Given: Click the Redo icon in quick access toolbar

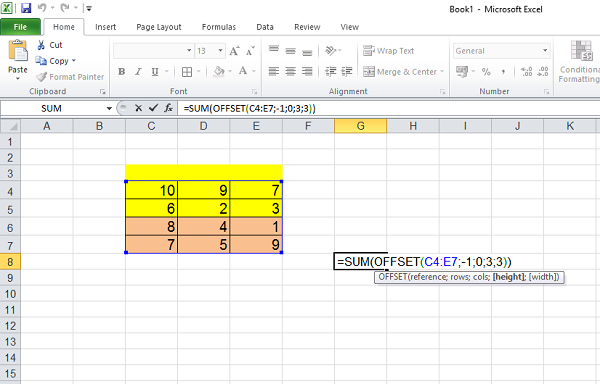Looking at the screenshot, I should point(65,8).
